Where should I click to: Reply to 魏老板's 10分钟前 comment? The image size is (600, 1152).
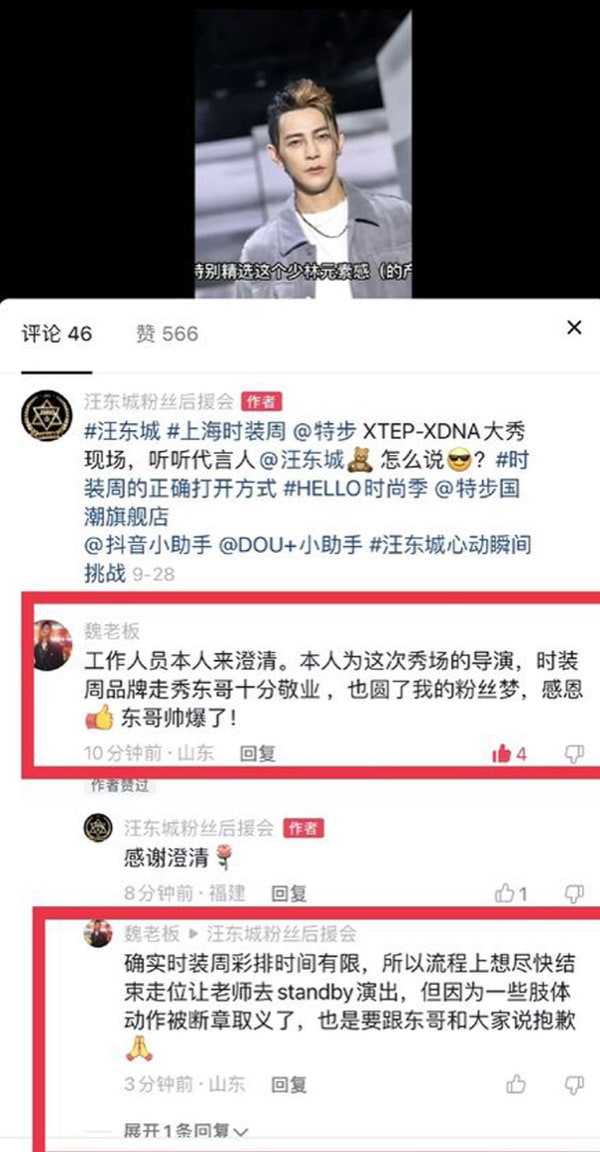coord(258,753)
